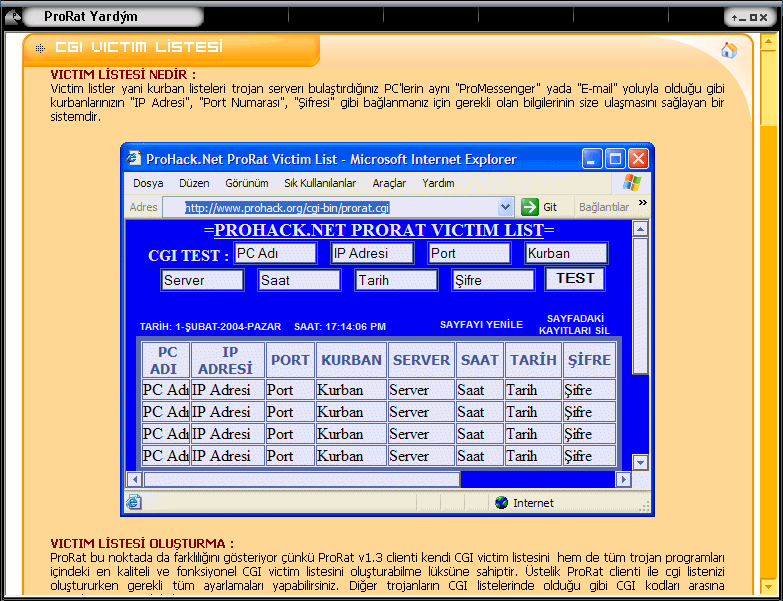Open the address bar dropdown arrow
Viewport: 783px width, 601px height.
point(508,207)
